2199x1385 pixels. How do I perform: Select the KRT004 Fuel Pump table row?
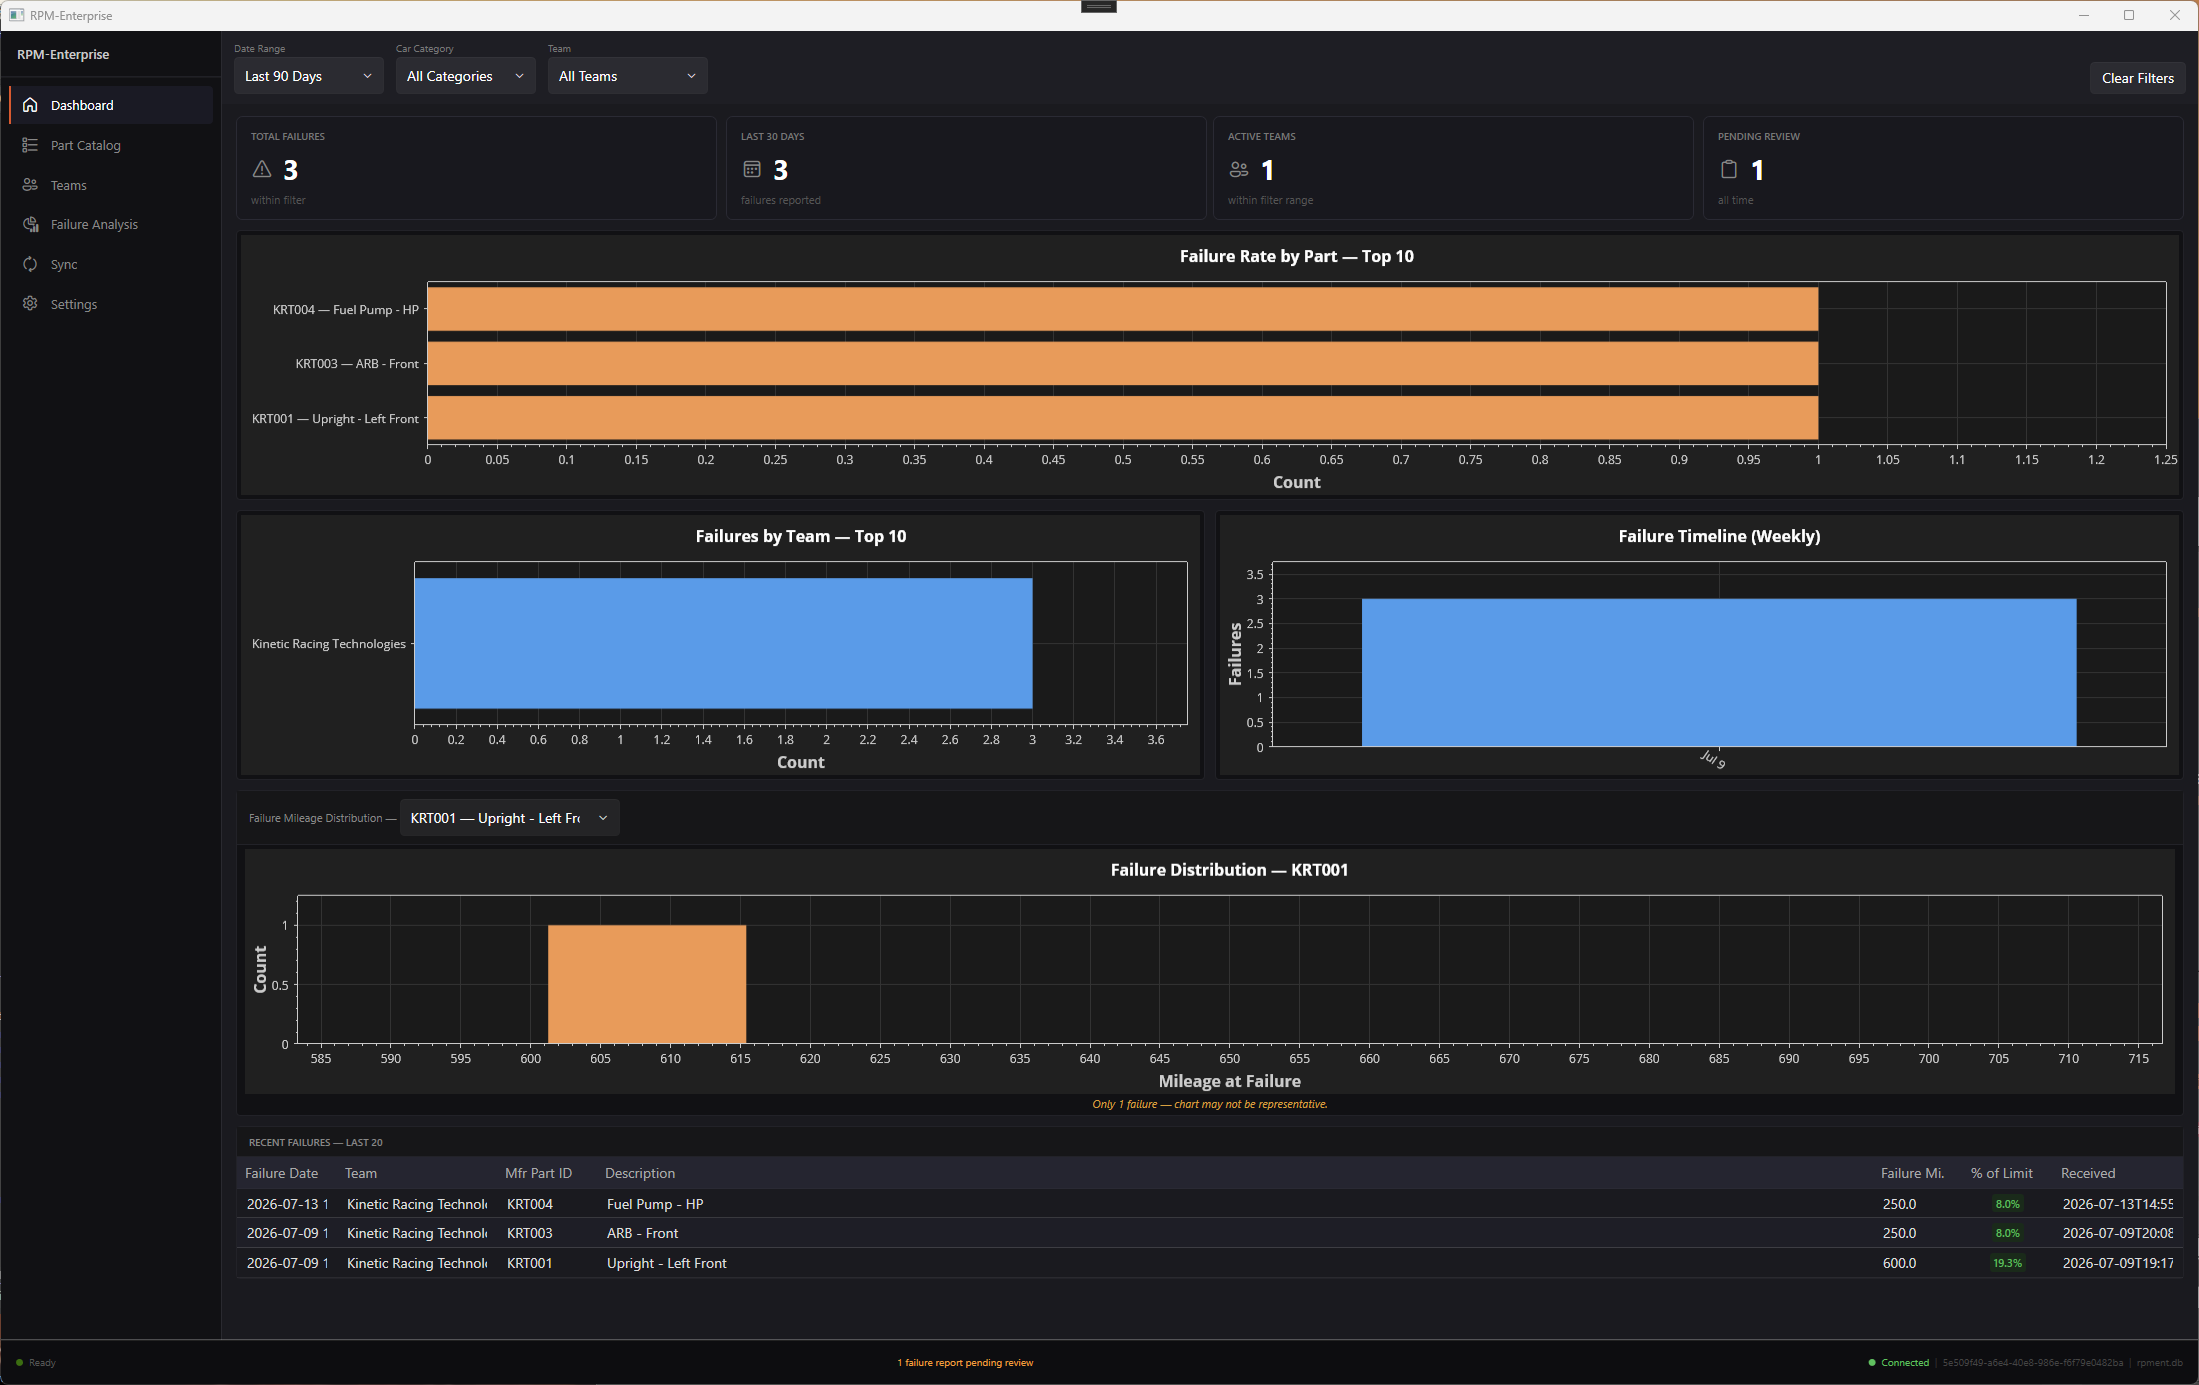(1209, 1204)
